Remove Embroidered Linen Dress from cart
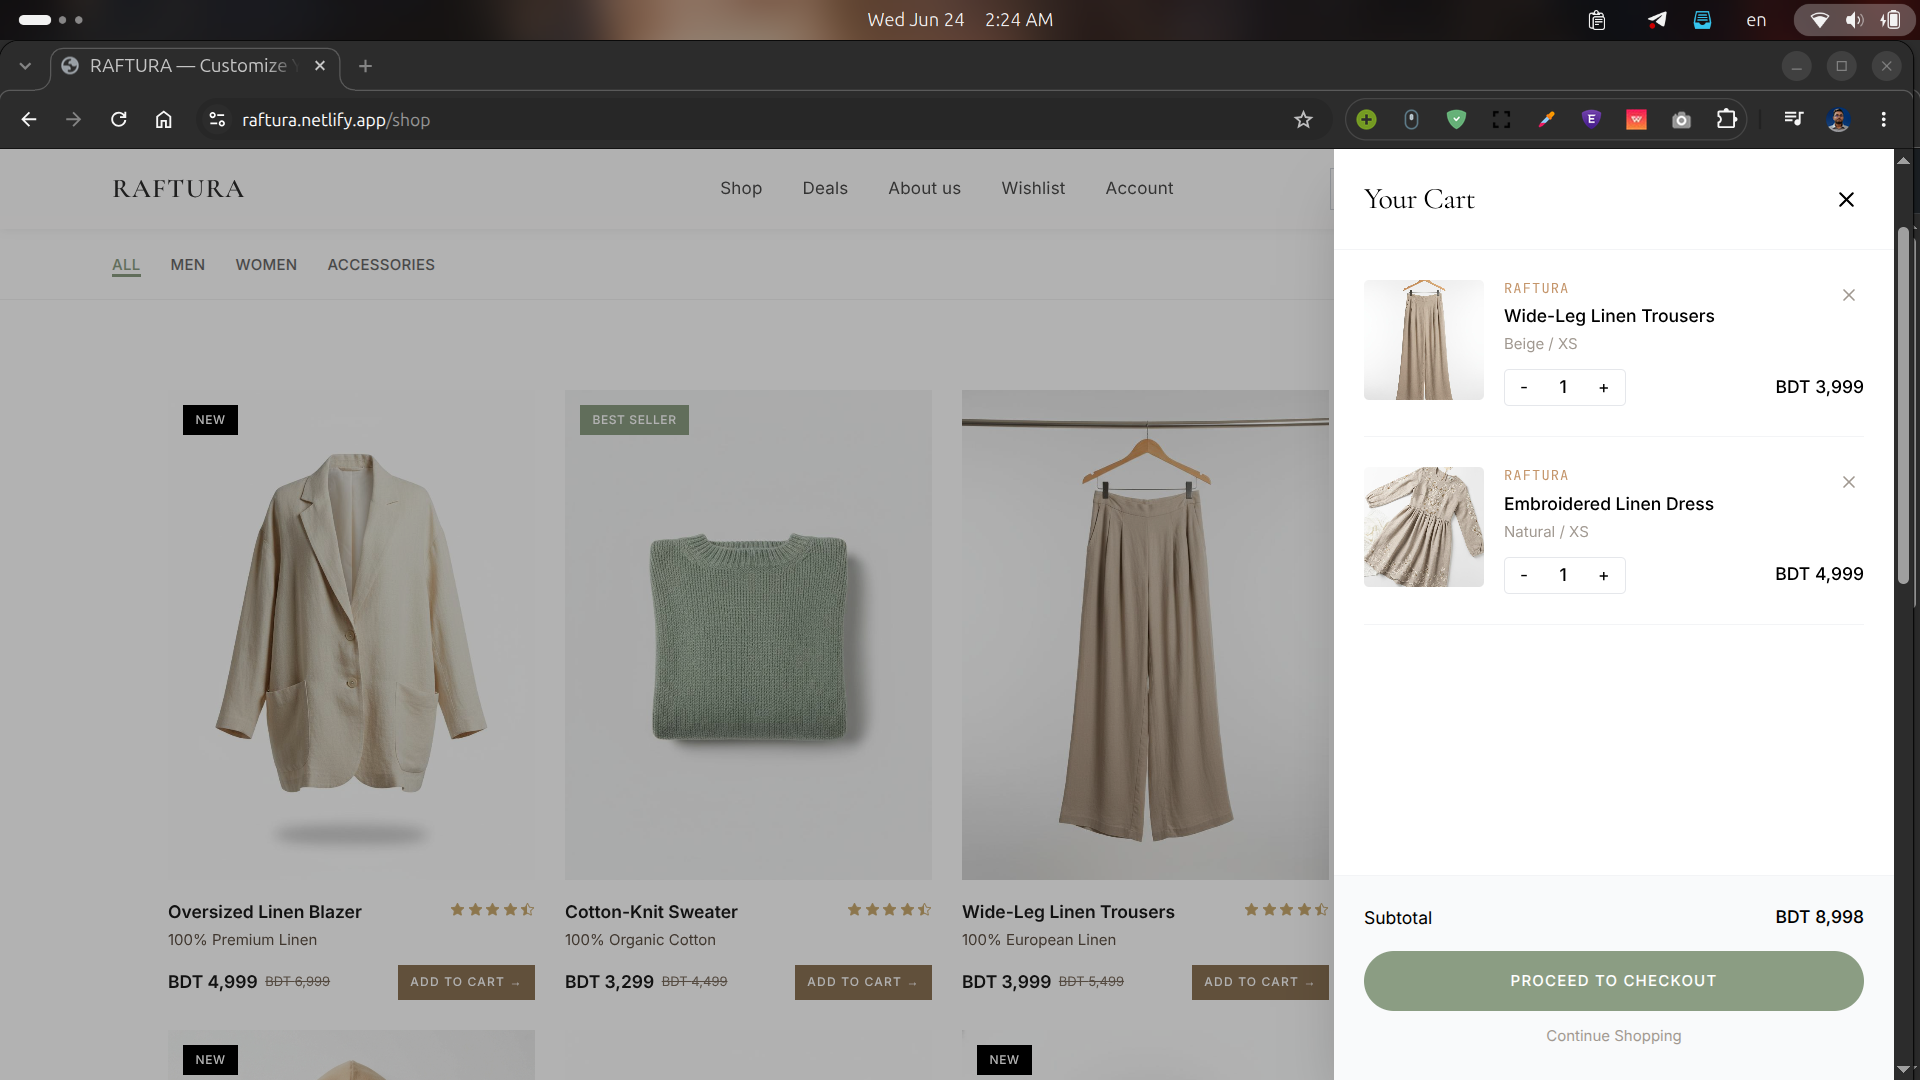The image size is (1920, 1080). 1849,482
